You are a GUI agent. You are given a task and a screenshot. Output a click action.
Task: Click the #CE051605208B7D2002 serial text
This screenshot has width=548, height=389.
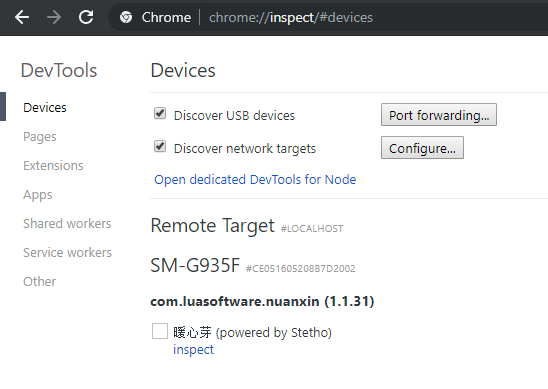(301, 268)
